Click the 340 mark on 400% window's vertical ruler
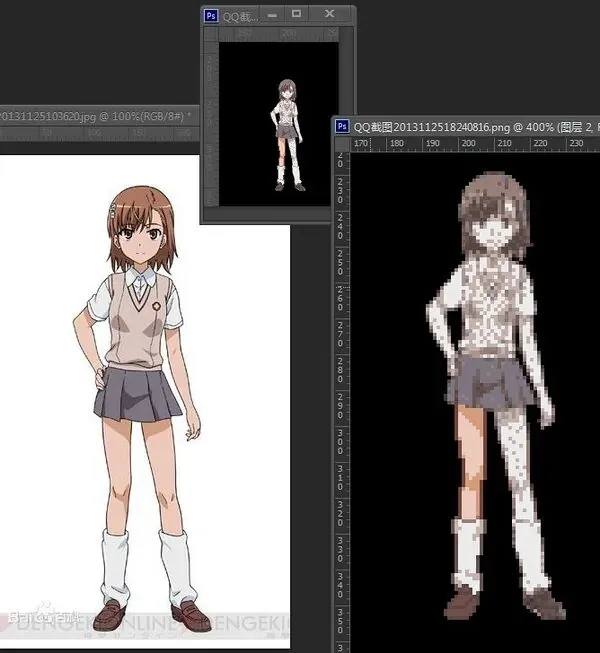Viewport: 600px width, 653px height. pyautogui.click(x=340, y=585)
